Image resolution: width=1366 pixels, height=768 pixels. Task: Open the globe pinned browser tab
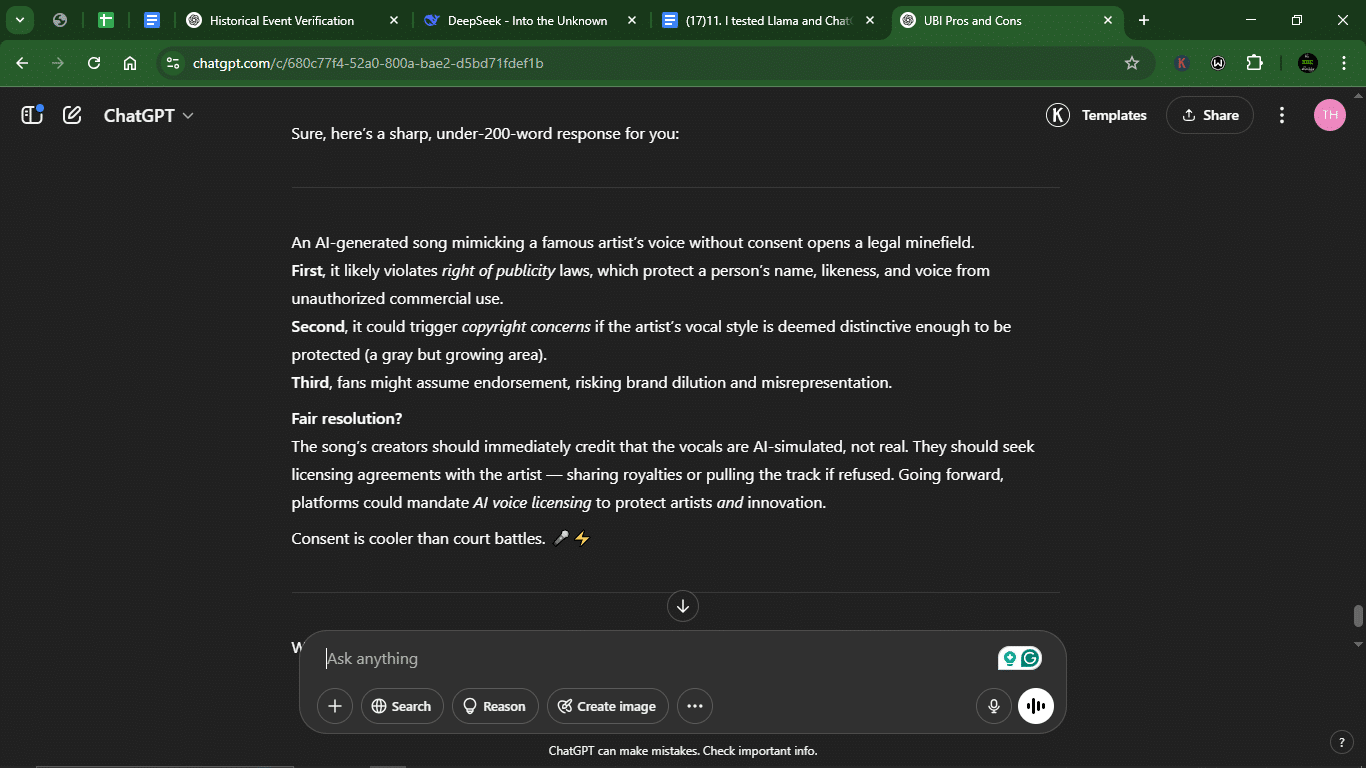(59, 20)
